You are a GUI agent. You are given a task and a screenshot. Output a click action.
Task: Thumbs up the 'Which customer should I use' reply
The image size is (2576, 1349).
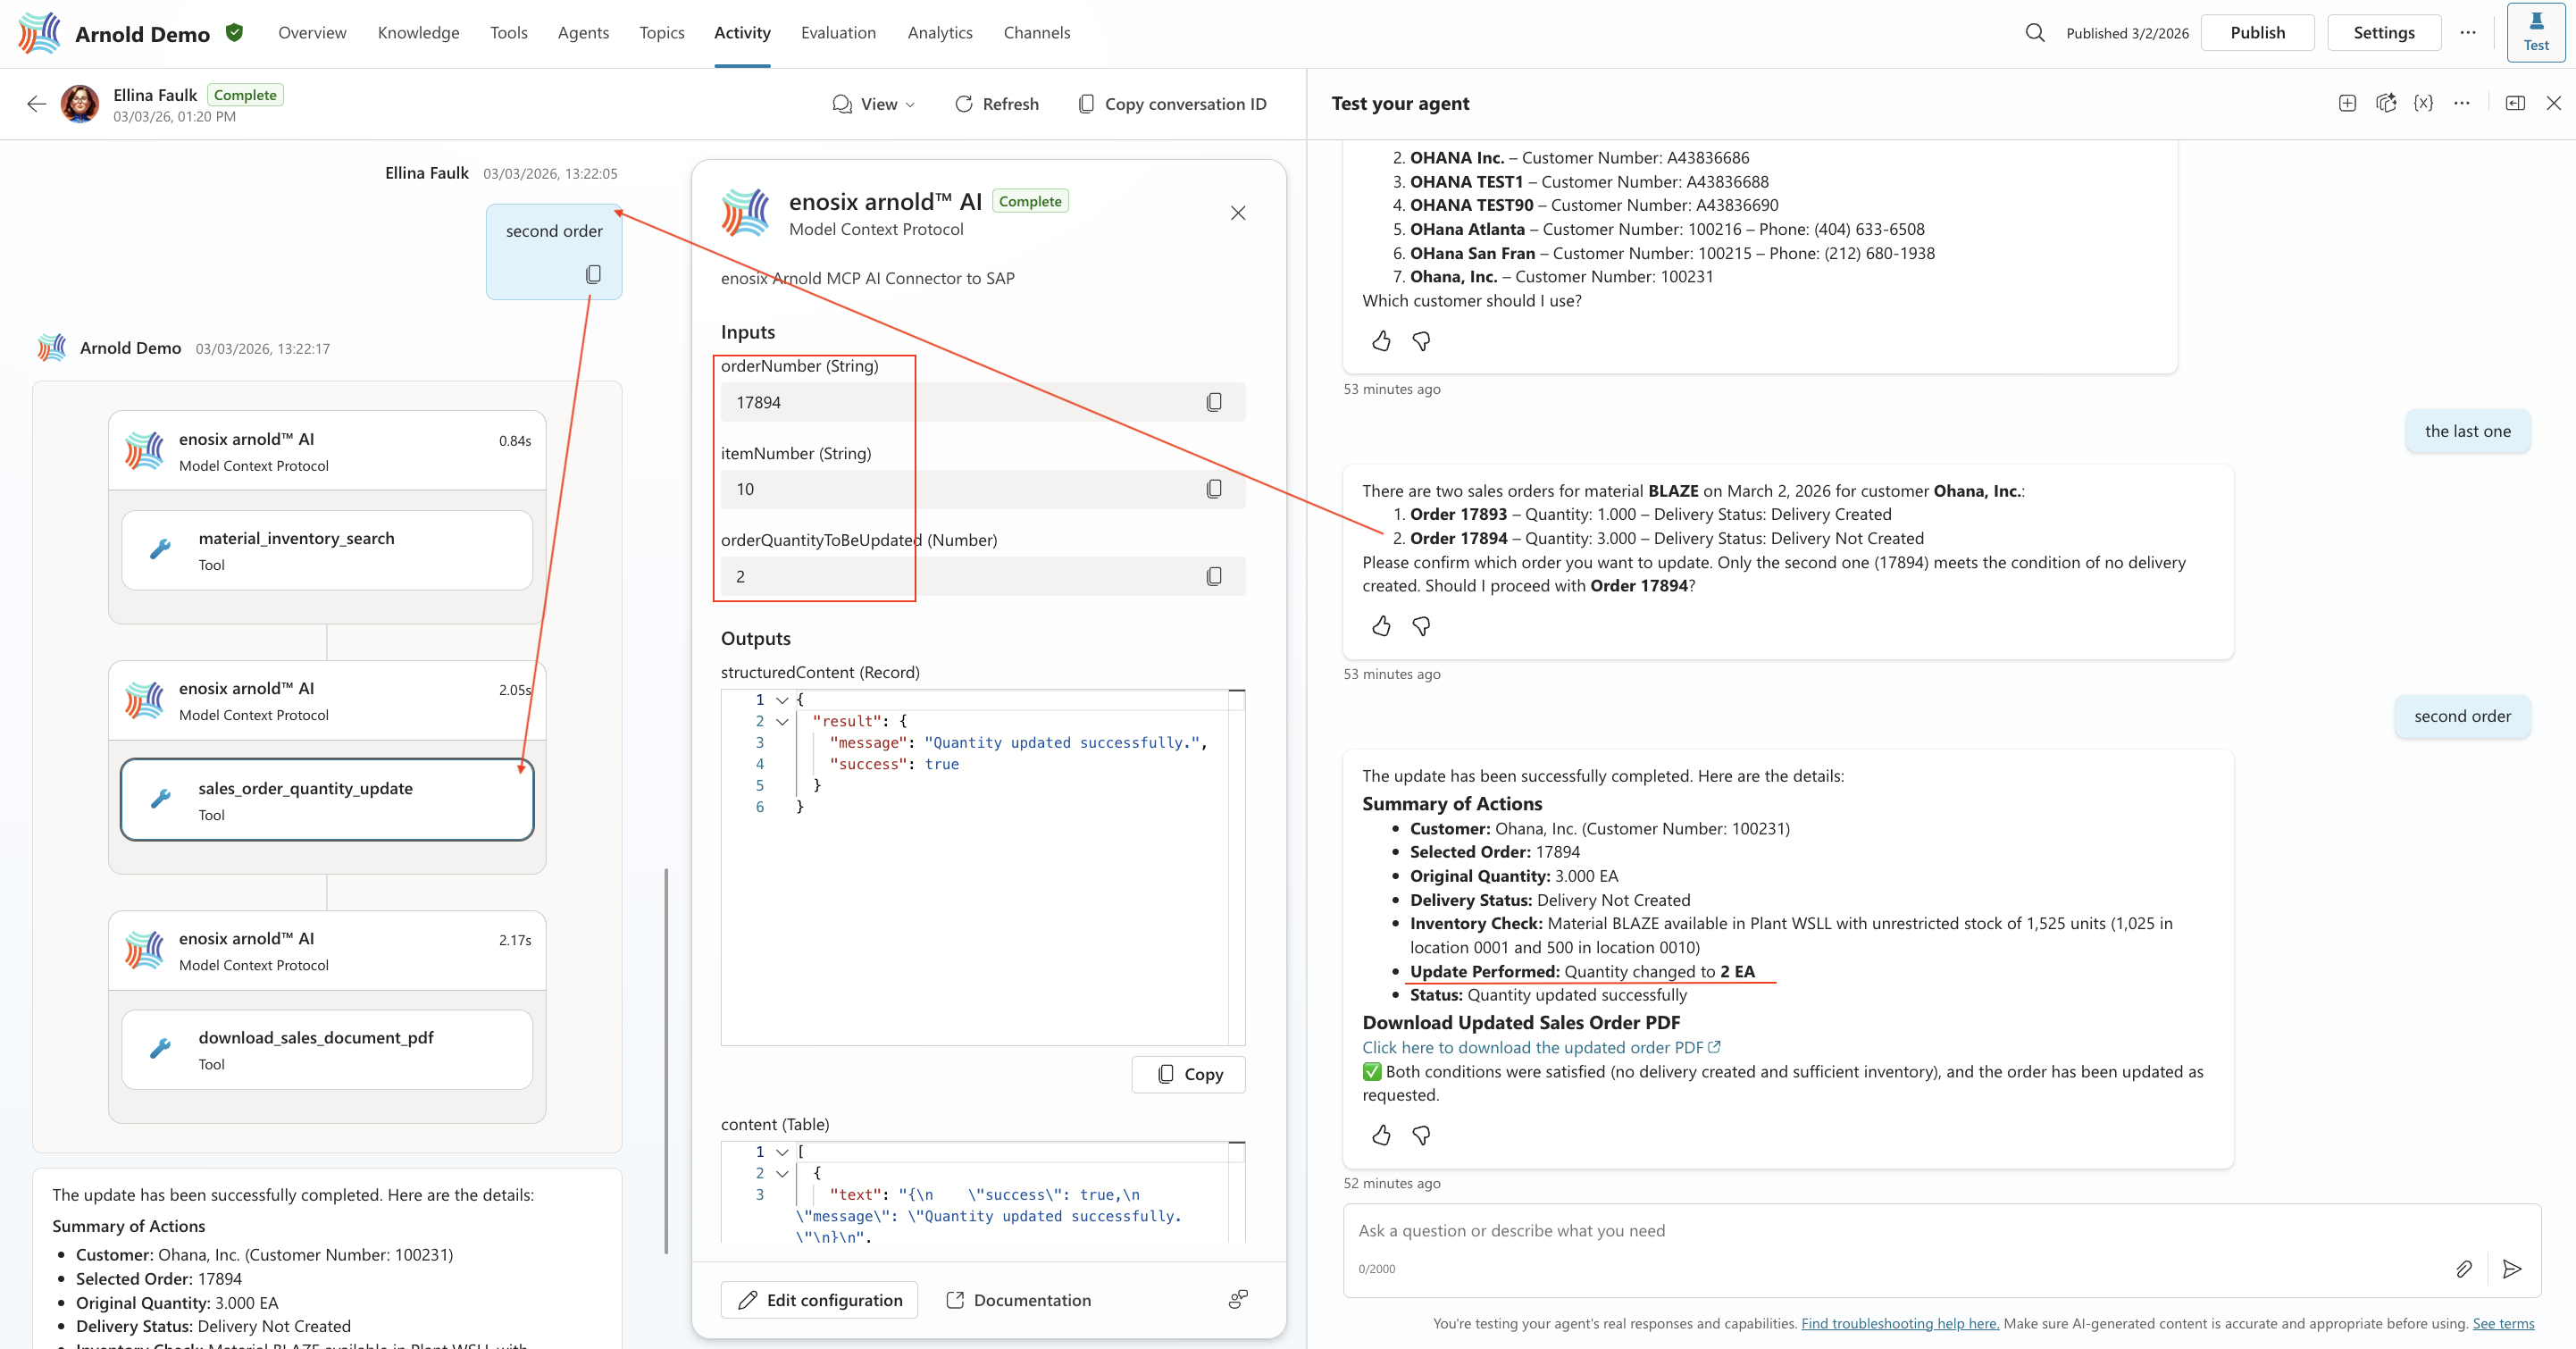click(x=1381, y=342)
